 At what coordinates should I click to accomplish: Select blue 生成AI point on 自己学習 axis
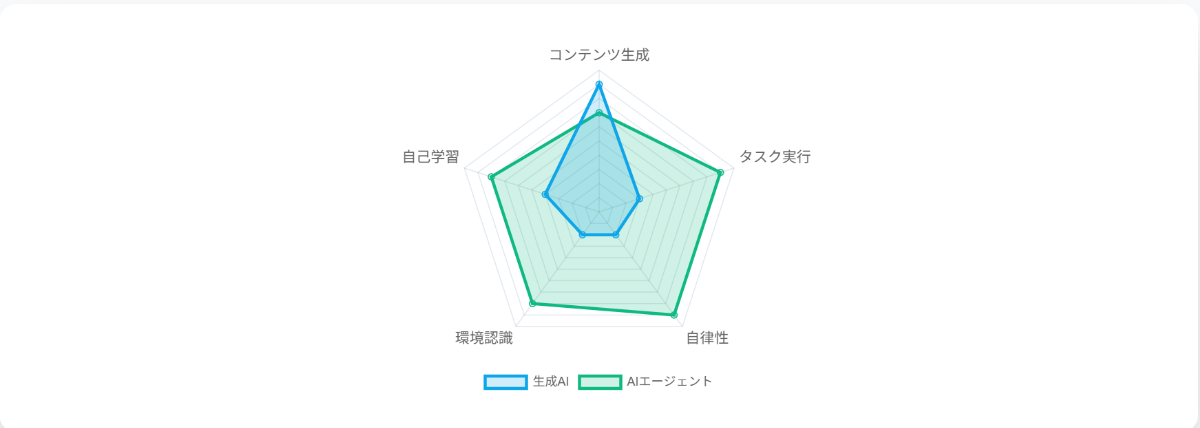pyautogui.click(x=545, y=195)
